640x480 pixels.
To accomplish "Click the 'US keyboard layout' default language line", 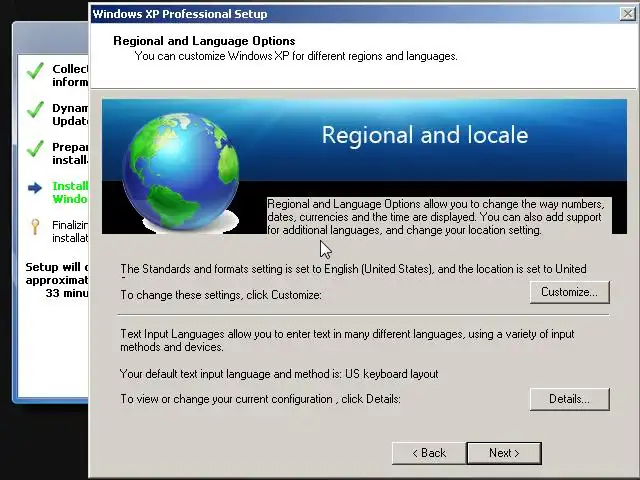I will point(279,374).
